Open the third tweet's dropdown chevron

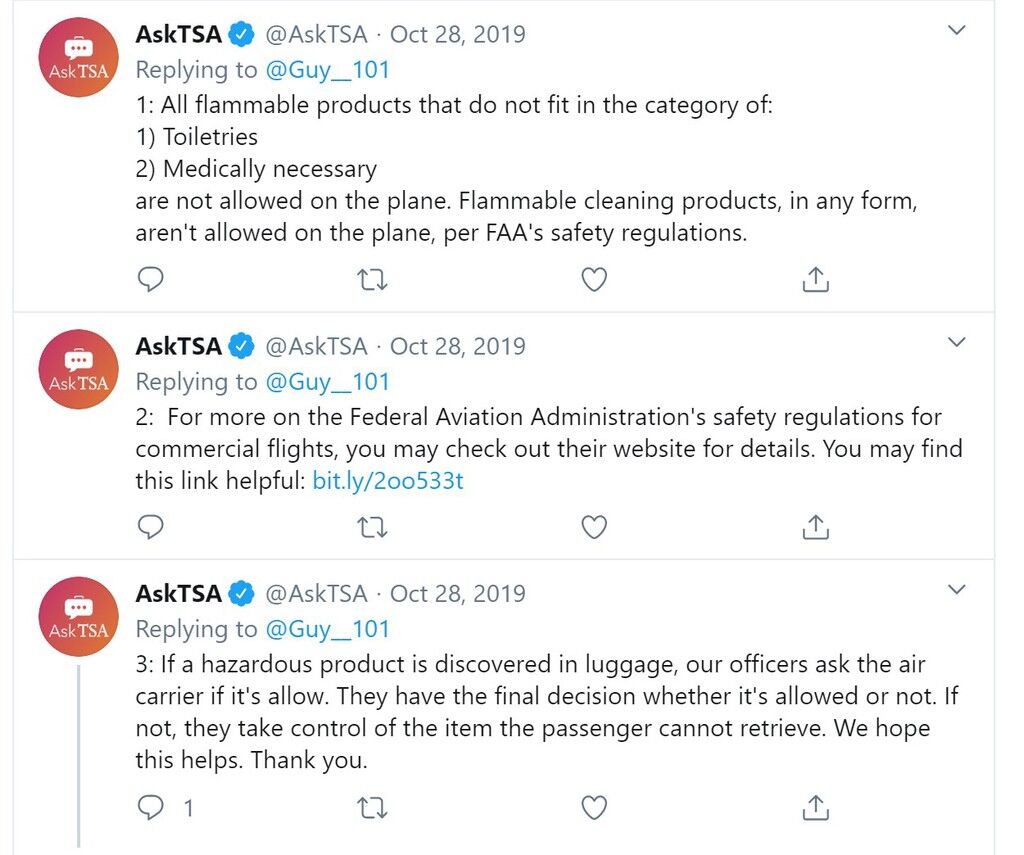(956, 590)
